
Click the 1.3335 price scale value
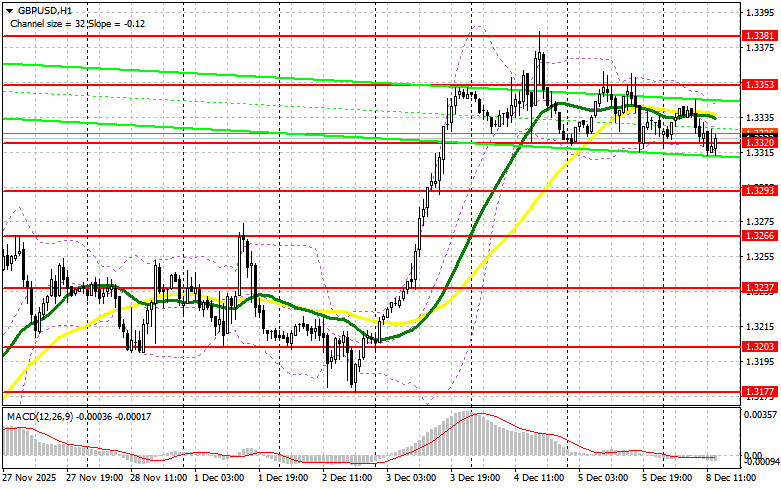(x=760, y=118)
